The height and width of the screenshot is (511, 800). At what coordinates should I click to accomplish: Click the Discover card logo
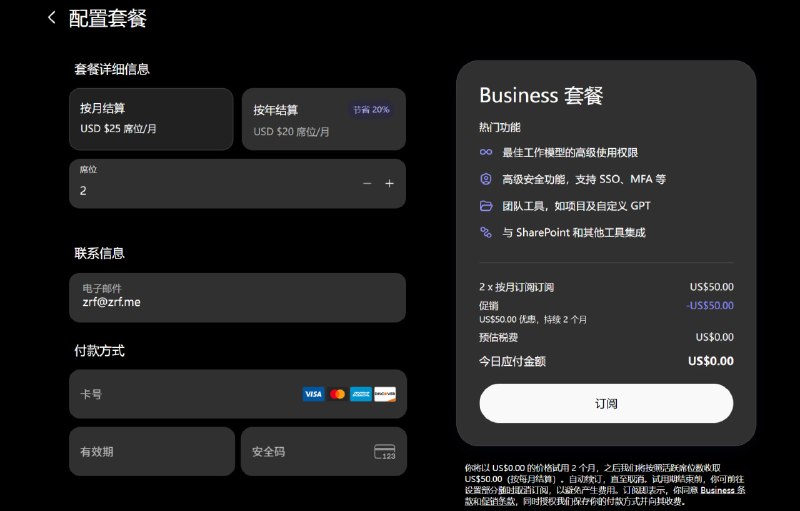click(385, 394)
